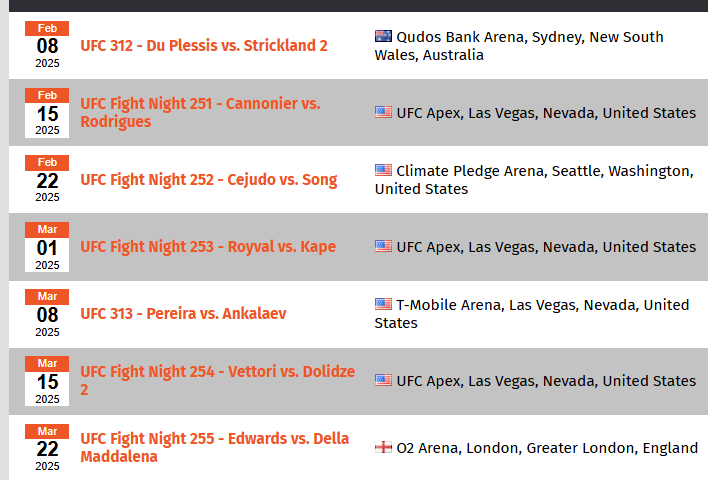Screen dimensions: 708x480
Task: Click the US flag in the Mar 15 row
Action: tap(383, 381)
